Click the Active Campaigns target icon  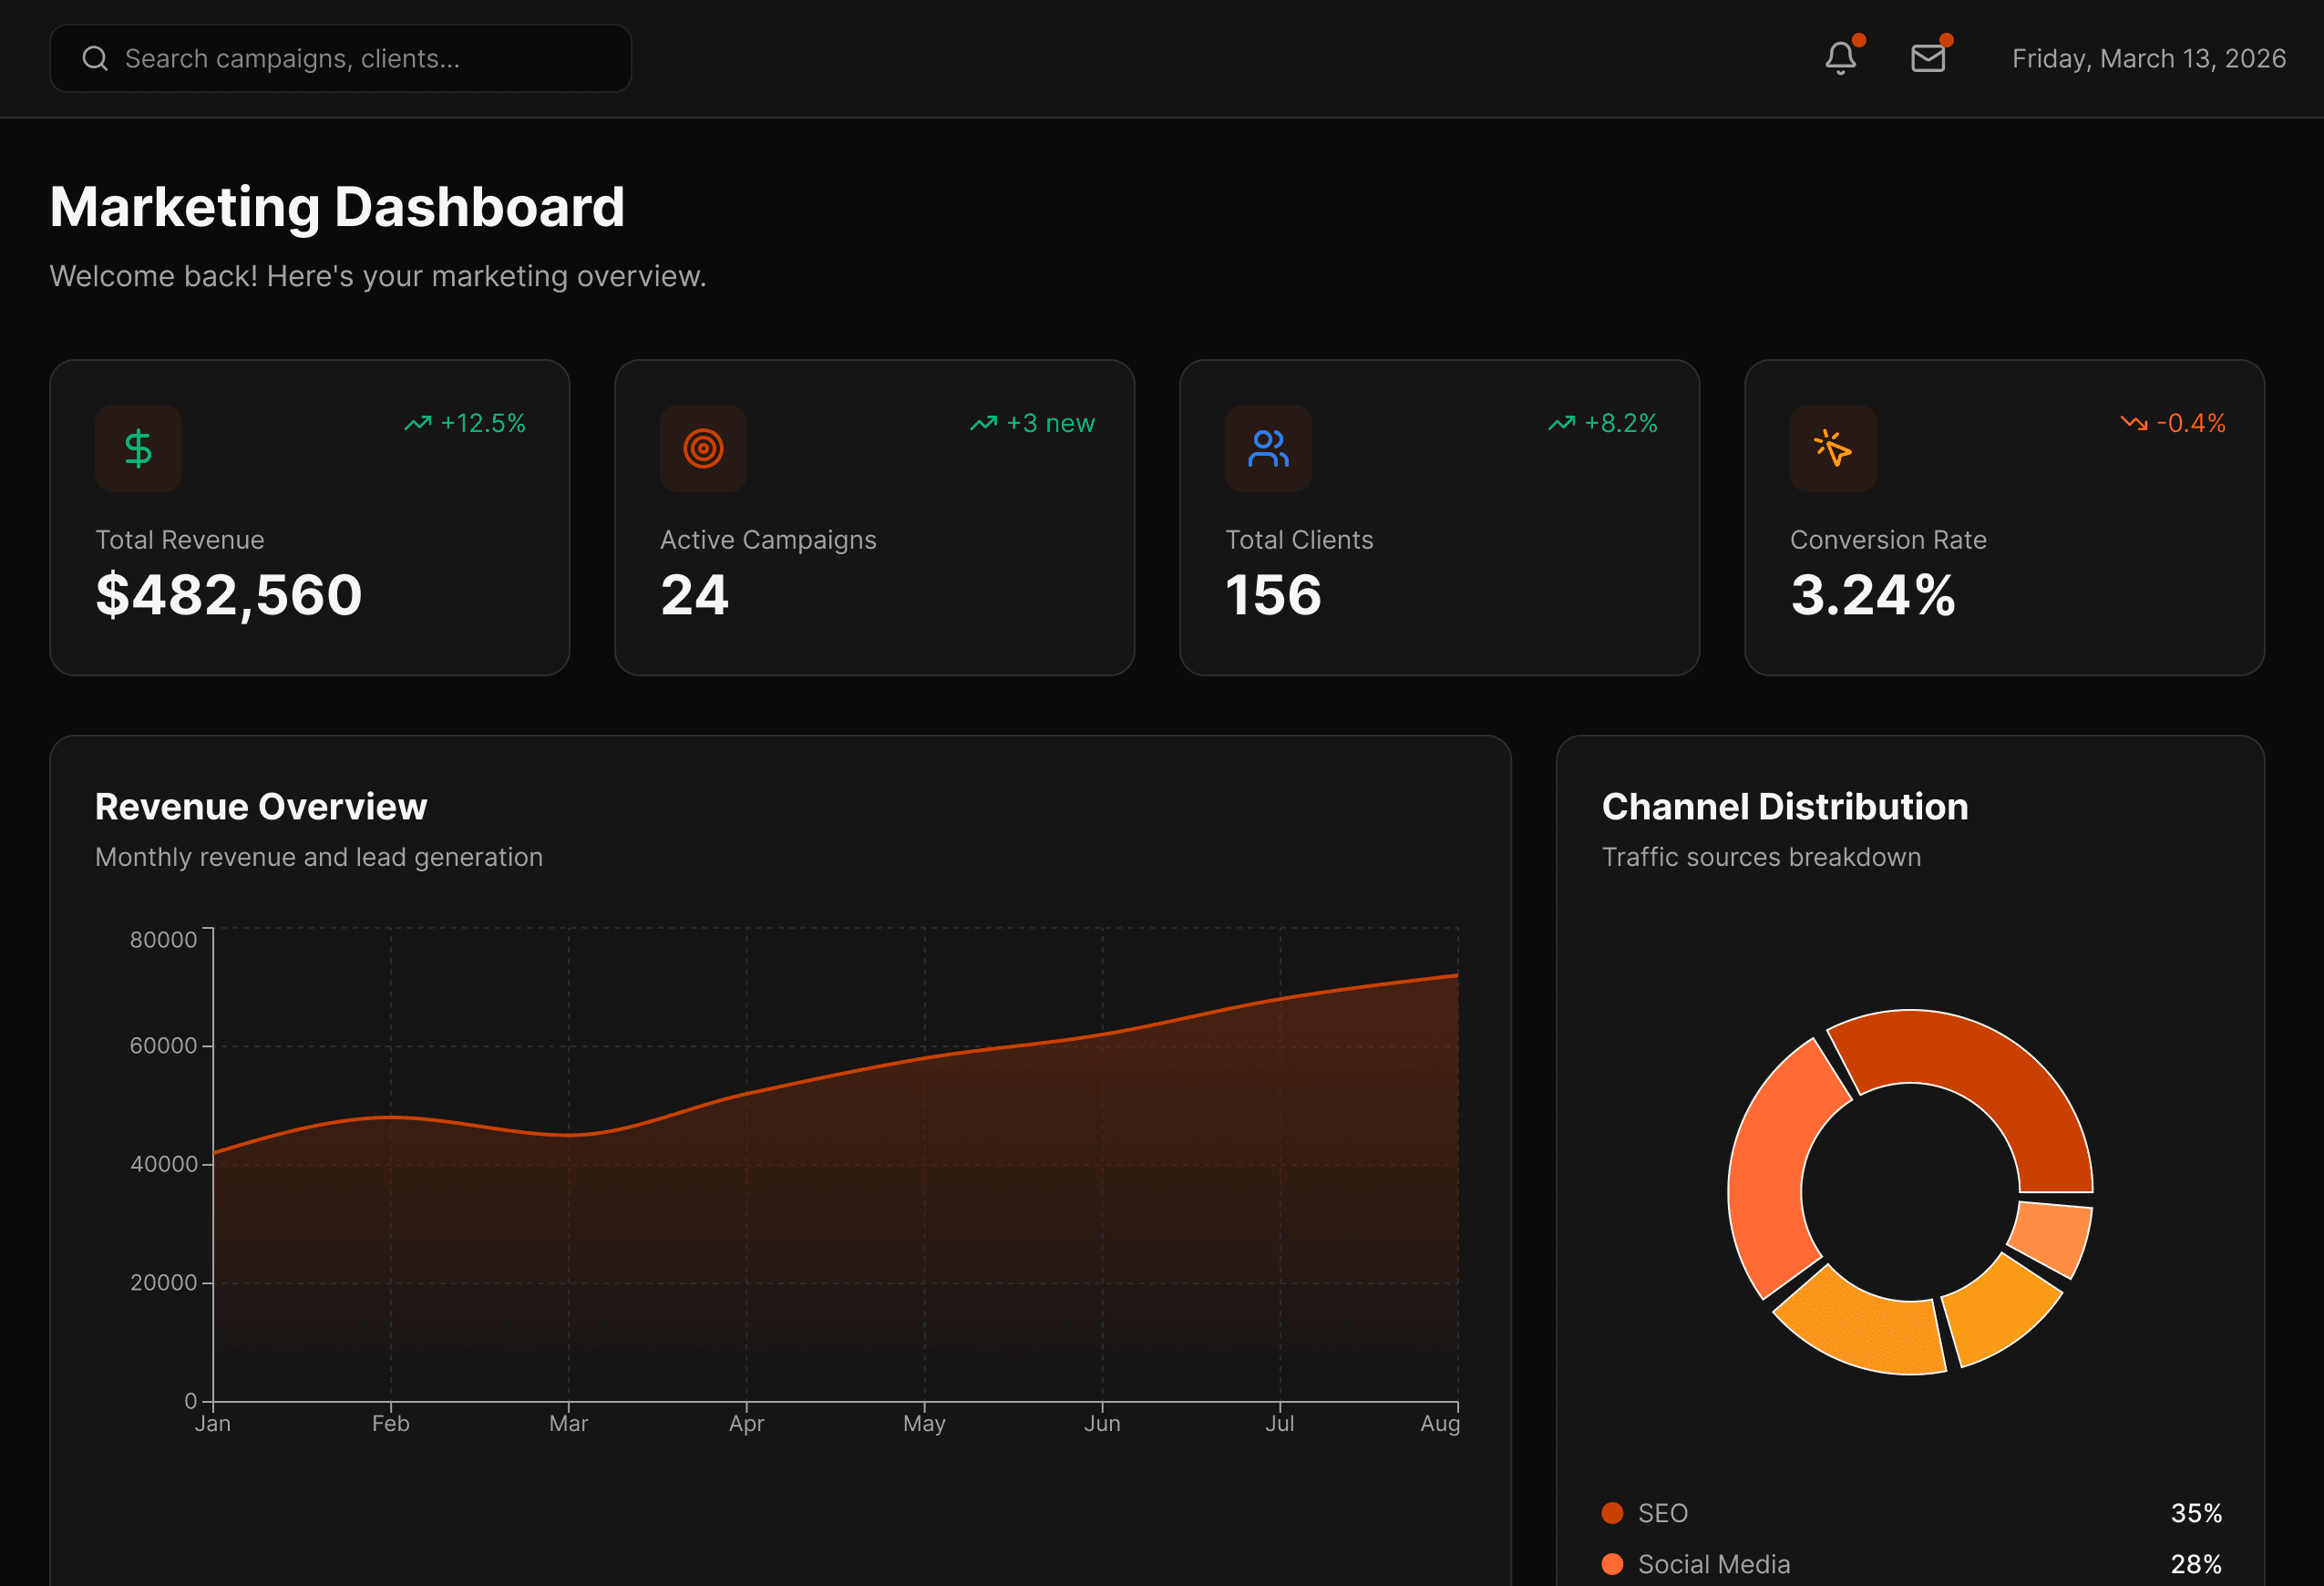coord(703,448)
